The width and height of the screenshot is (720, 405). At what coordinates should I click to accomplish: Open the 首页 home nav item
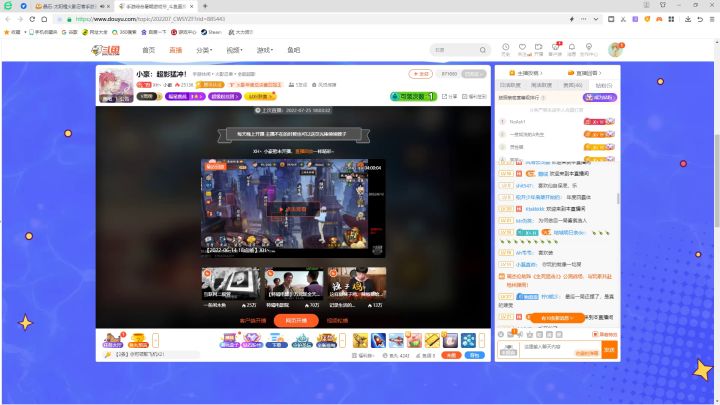click(x=148, y=50)
